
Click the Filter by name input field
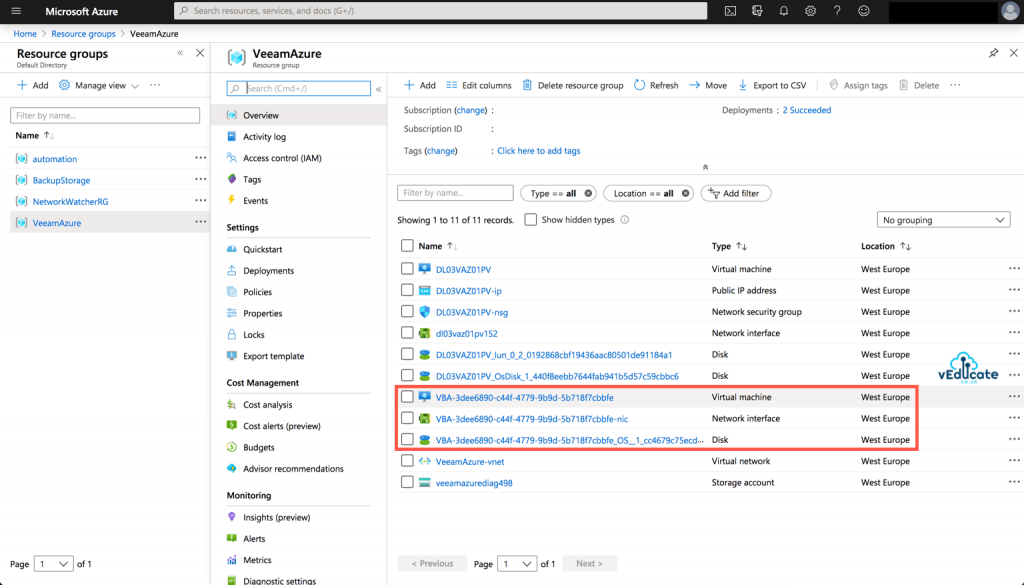(455, 193)
